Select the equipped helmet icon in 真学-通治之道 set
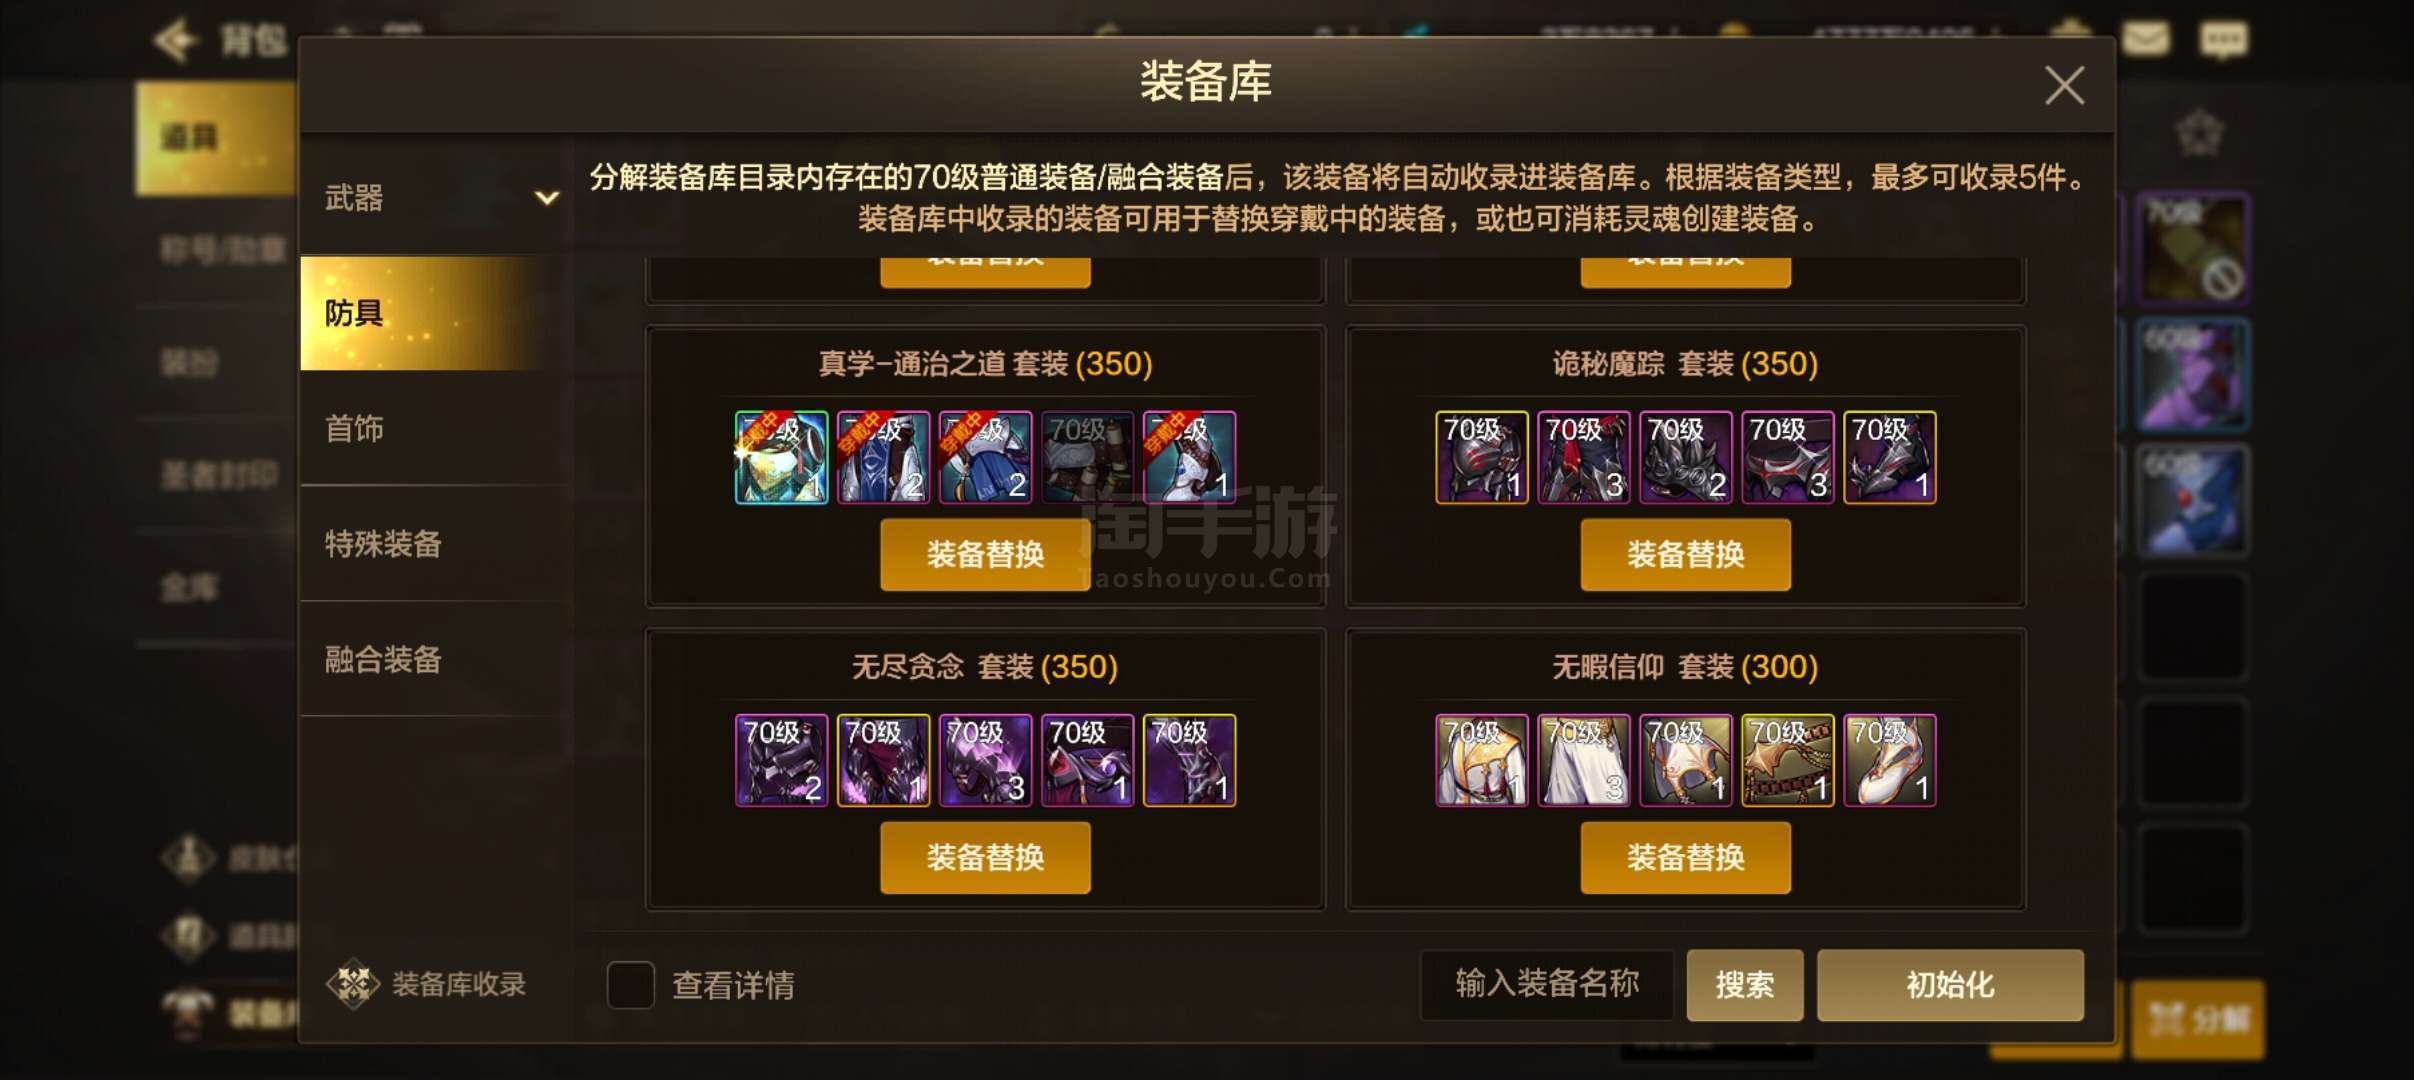This screenshot has width=2414, height=1080. [781, 457]
